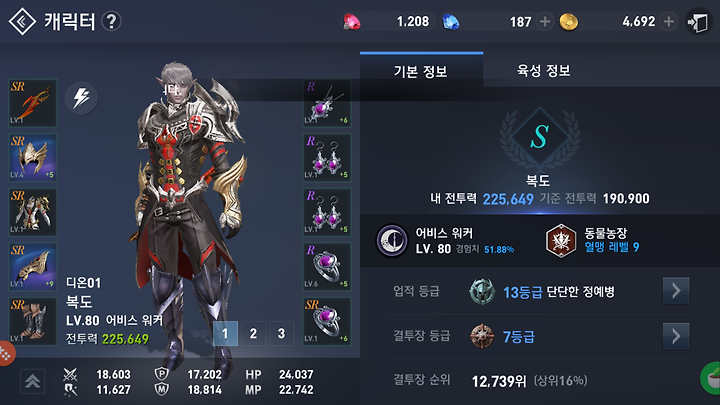
Task: Expand the 결투장 등급 details arrow
Action: point(676,336)
